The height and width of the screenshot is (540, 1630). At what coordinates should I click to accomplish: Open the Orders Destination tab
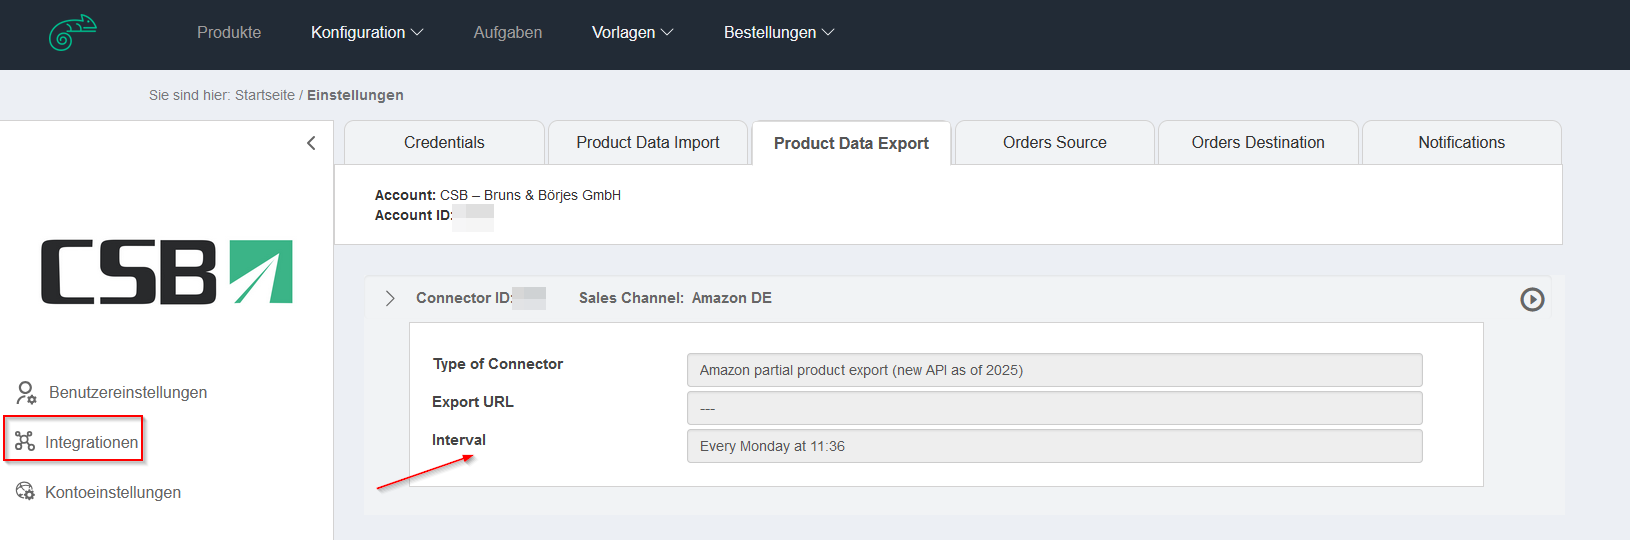pos(1258,142)
